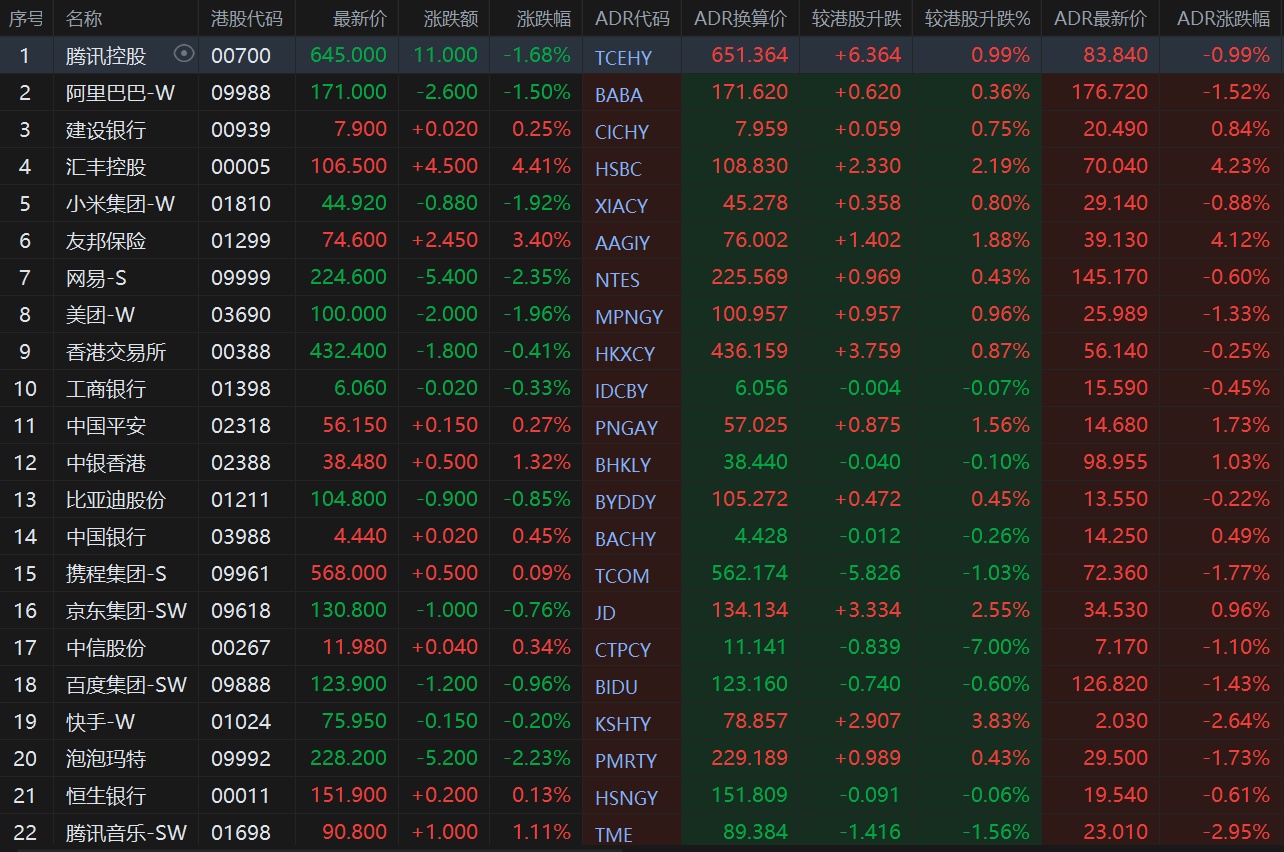This screenshot has height=852, width=1284.
Task: Select the 百度集团-SW stock name
Action: click(126, 685)
